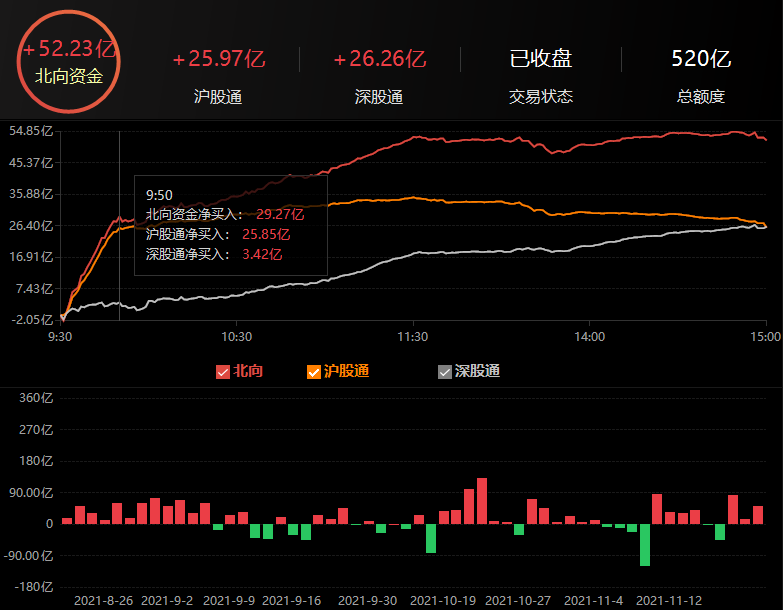Select the 沪股通 +25.97亿 header item
Screen dimensions: 783x610
tap(218, 76)
